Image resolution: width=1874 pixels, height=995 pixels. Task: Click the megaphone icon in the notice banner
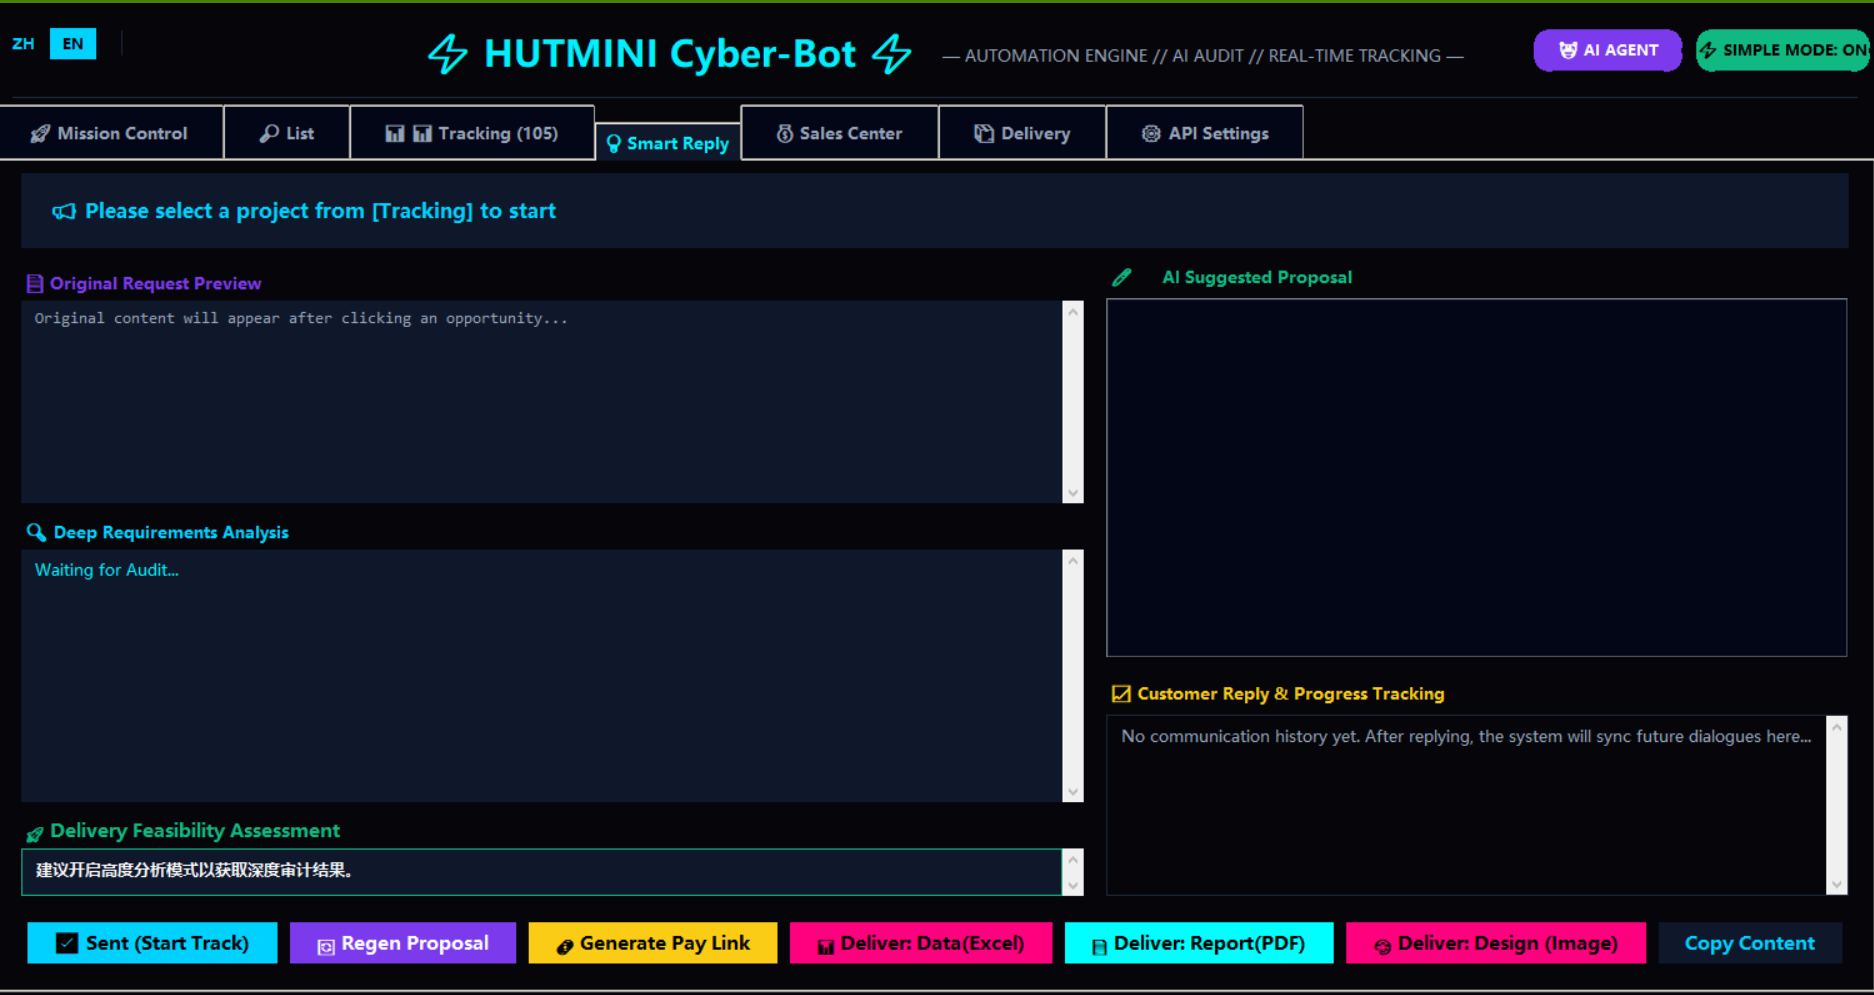click(63, 211)
